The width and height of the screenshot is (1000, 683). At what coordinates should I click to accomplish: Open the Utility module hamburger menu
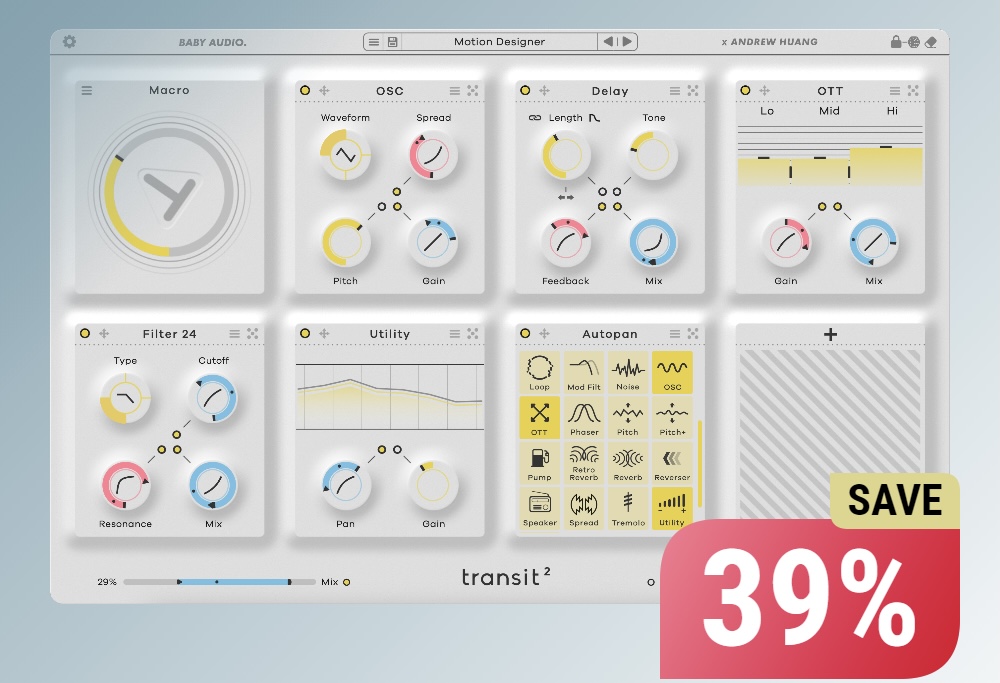tap(455, 334)
